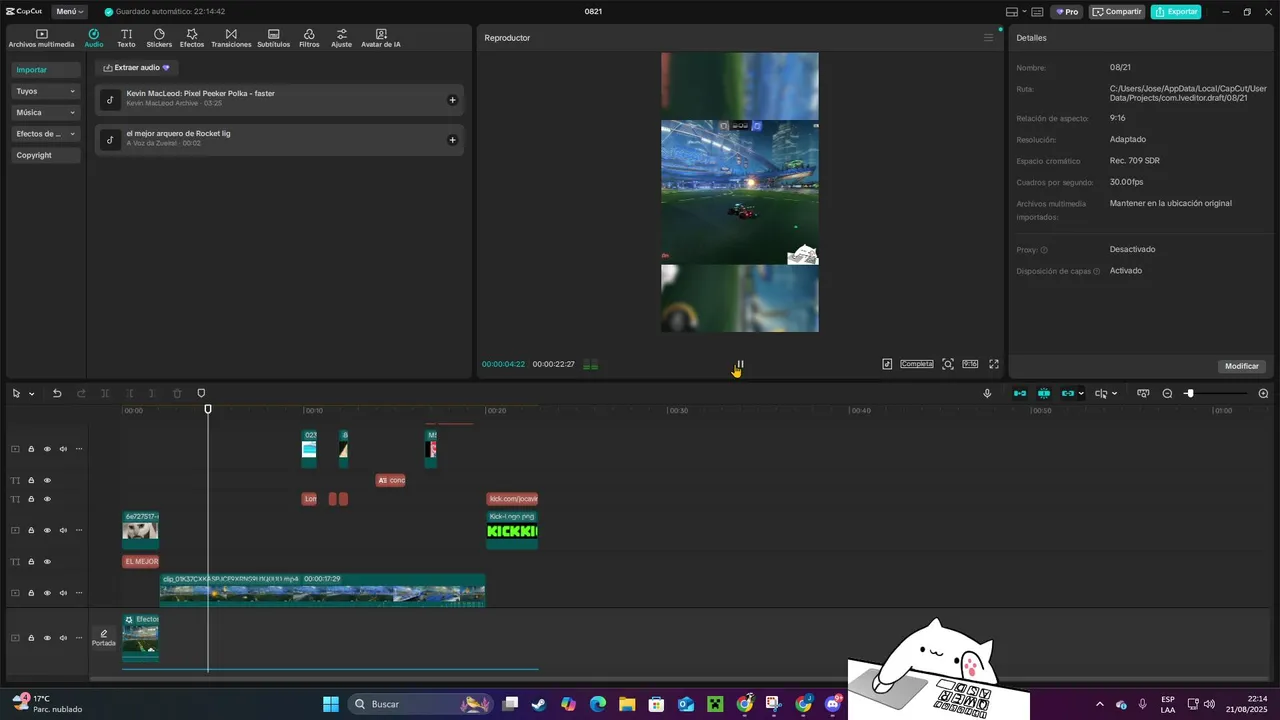Screen dimensions: 1280x720
Task: Click the Compartir button
Action: click(1117, 12)
